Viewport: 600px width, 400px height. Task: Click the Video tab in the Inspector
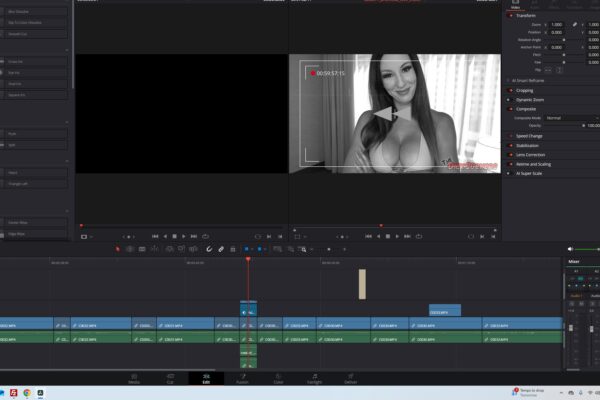(515, 5)
